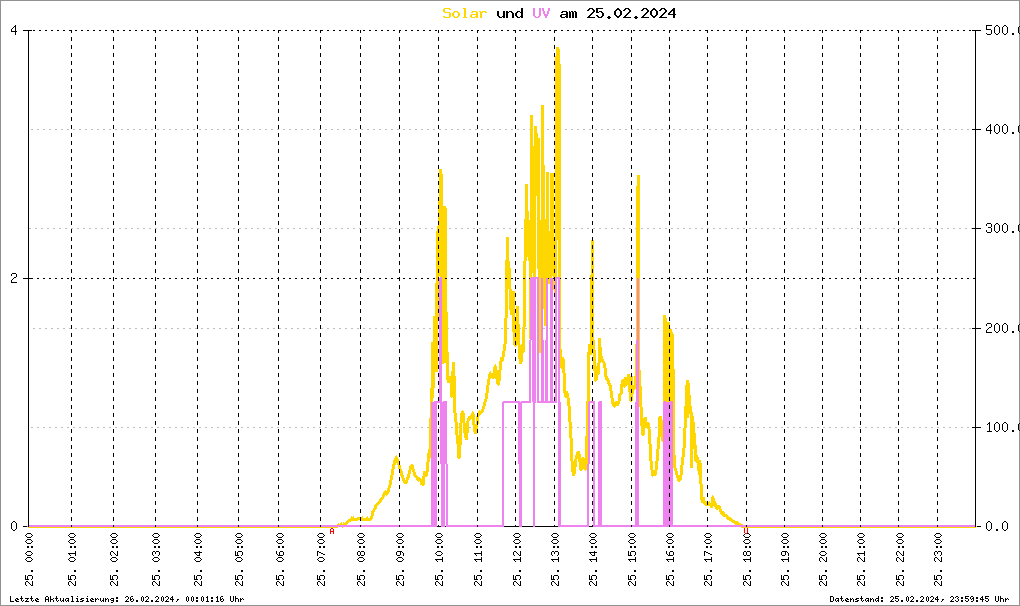Click the 'Datenstand' timestamp in the footer
Screen dimensions: 1020x606
pos(919,599)
